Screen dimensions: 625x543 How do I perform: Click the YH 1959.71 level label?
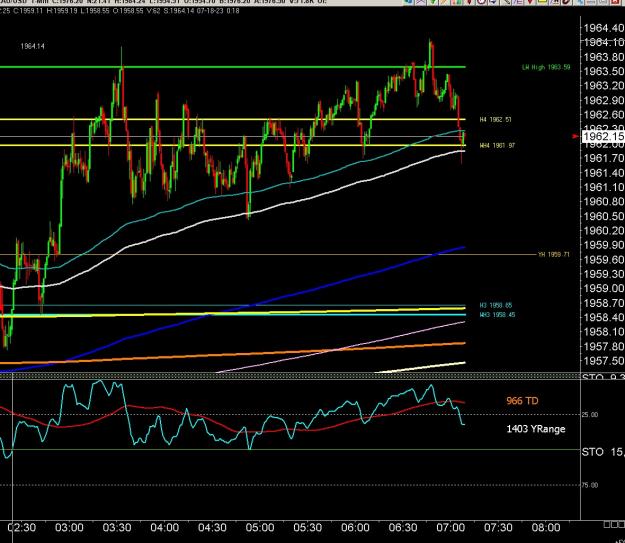click(554, 254)
